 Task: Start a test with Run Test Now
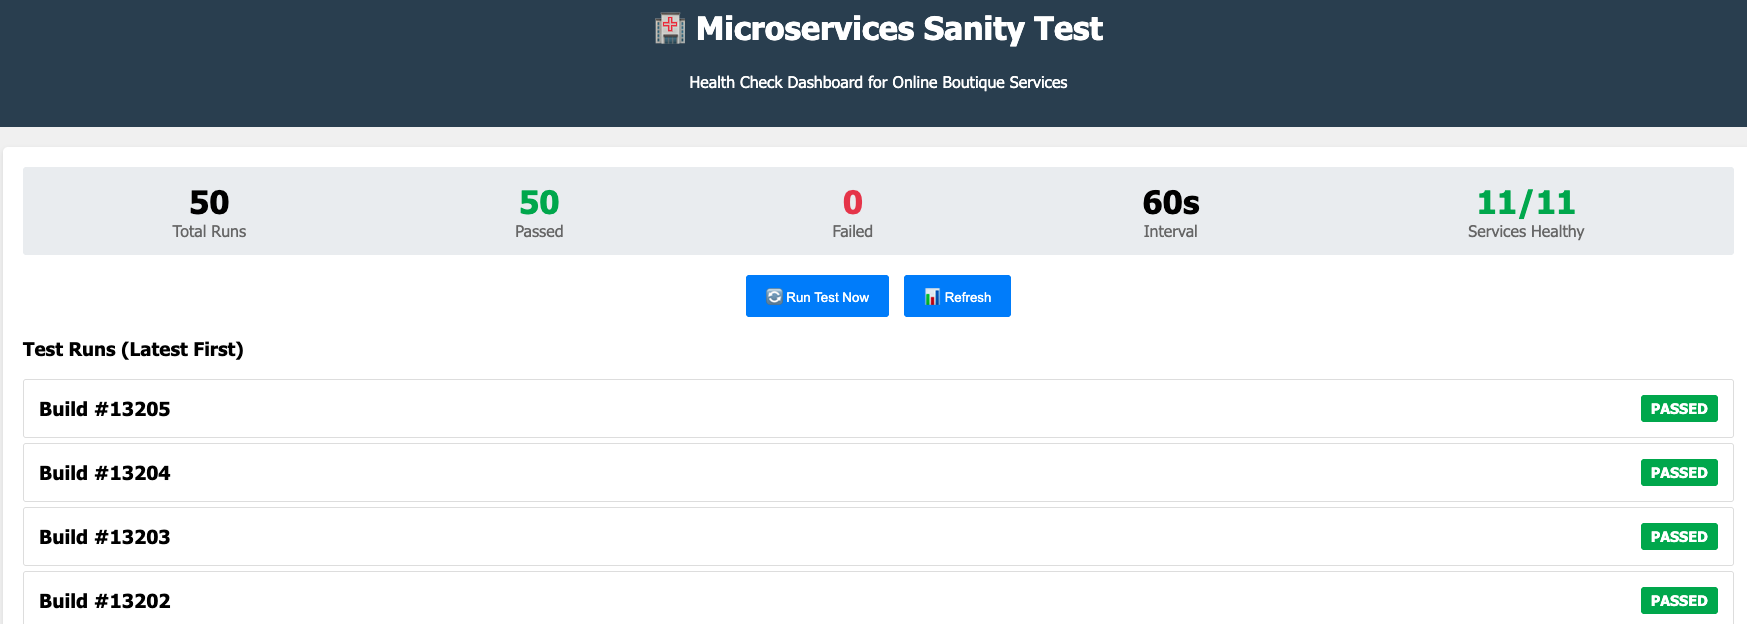817,296
